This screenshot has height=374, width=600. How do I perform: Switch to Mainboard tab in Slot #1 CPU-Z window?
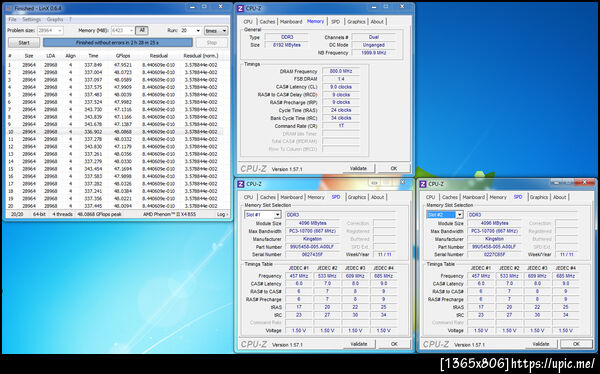291,197
